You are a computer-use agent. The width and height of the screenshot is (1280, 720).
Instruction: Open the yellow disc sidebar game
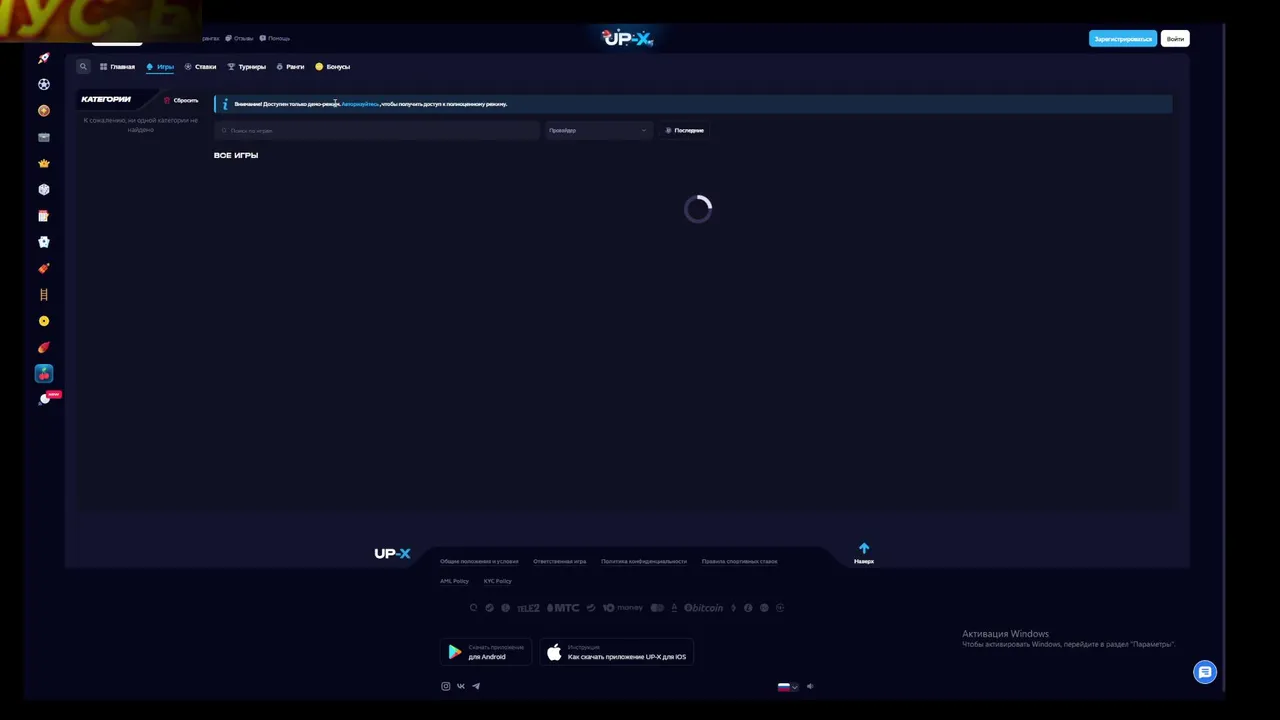pyautogui.click(x=44, y=321)
